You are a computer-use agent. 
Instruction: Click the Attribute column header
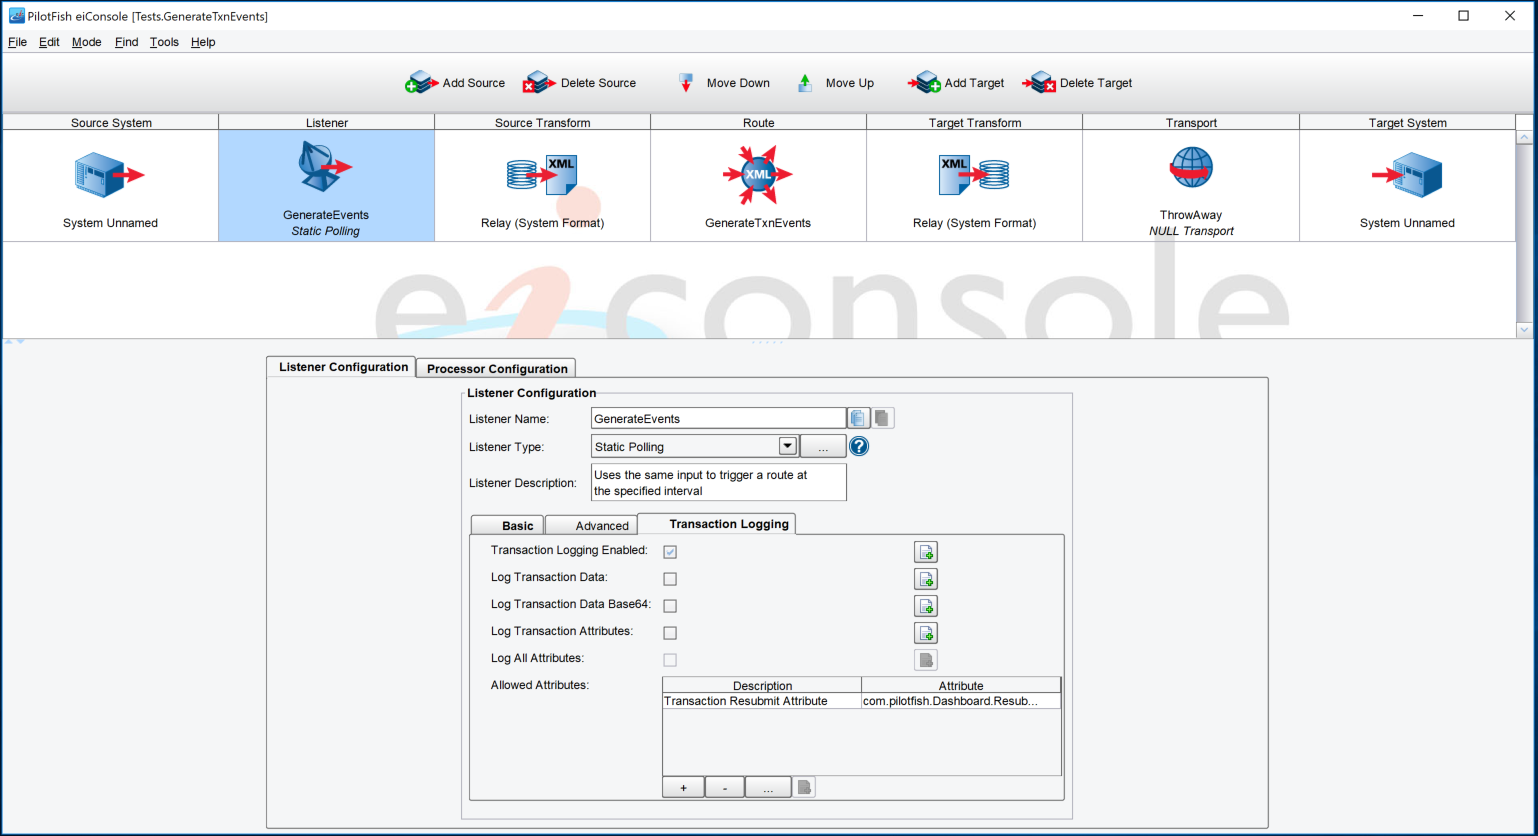coord(961,685)
